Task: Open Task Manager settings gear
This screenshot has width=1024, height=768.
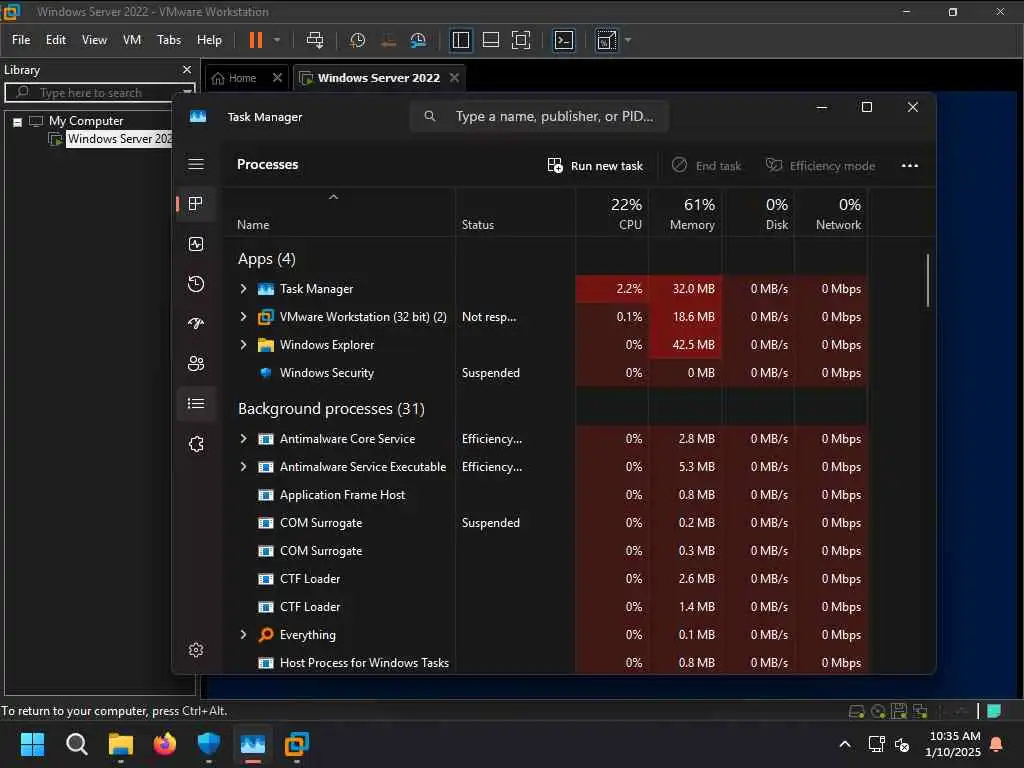Action: [196, 650]
